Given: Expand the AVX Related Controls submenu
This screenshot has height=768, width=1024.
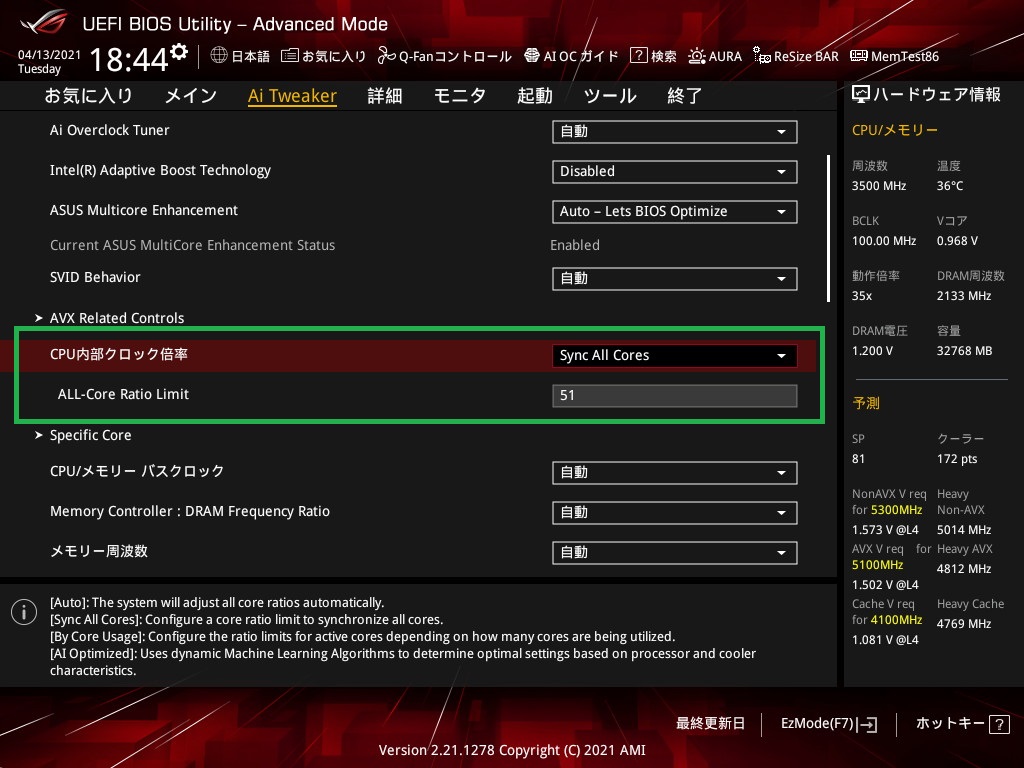Looking at the screenshot, I should 117,318.
